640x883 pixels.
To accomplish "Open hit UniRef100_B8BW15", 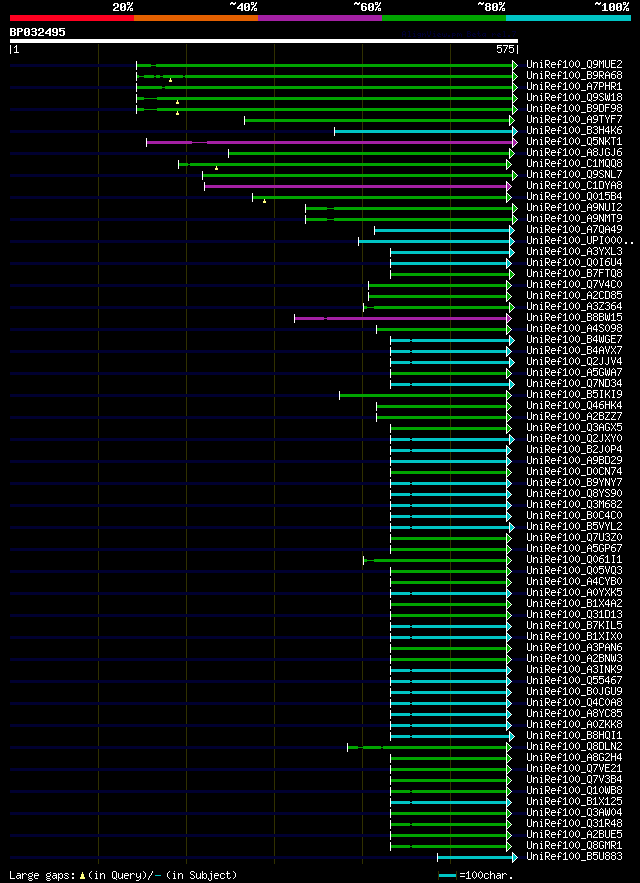I will point(574,318).
